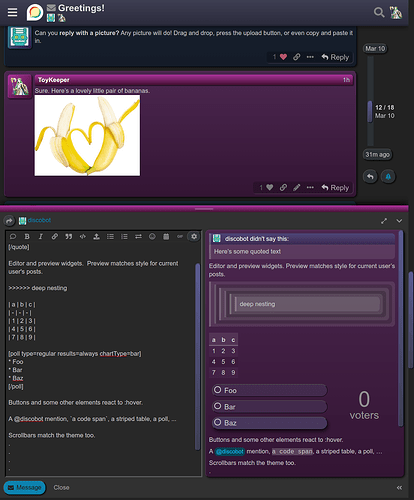Show more actions on discobot's post
The image size is (414, 500).
tap(310, 57)
